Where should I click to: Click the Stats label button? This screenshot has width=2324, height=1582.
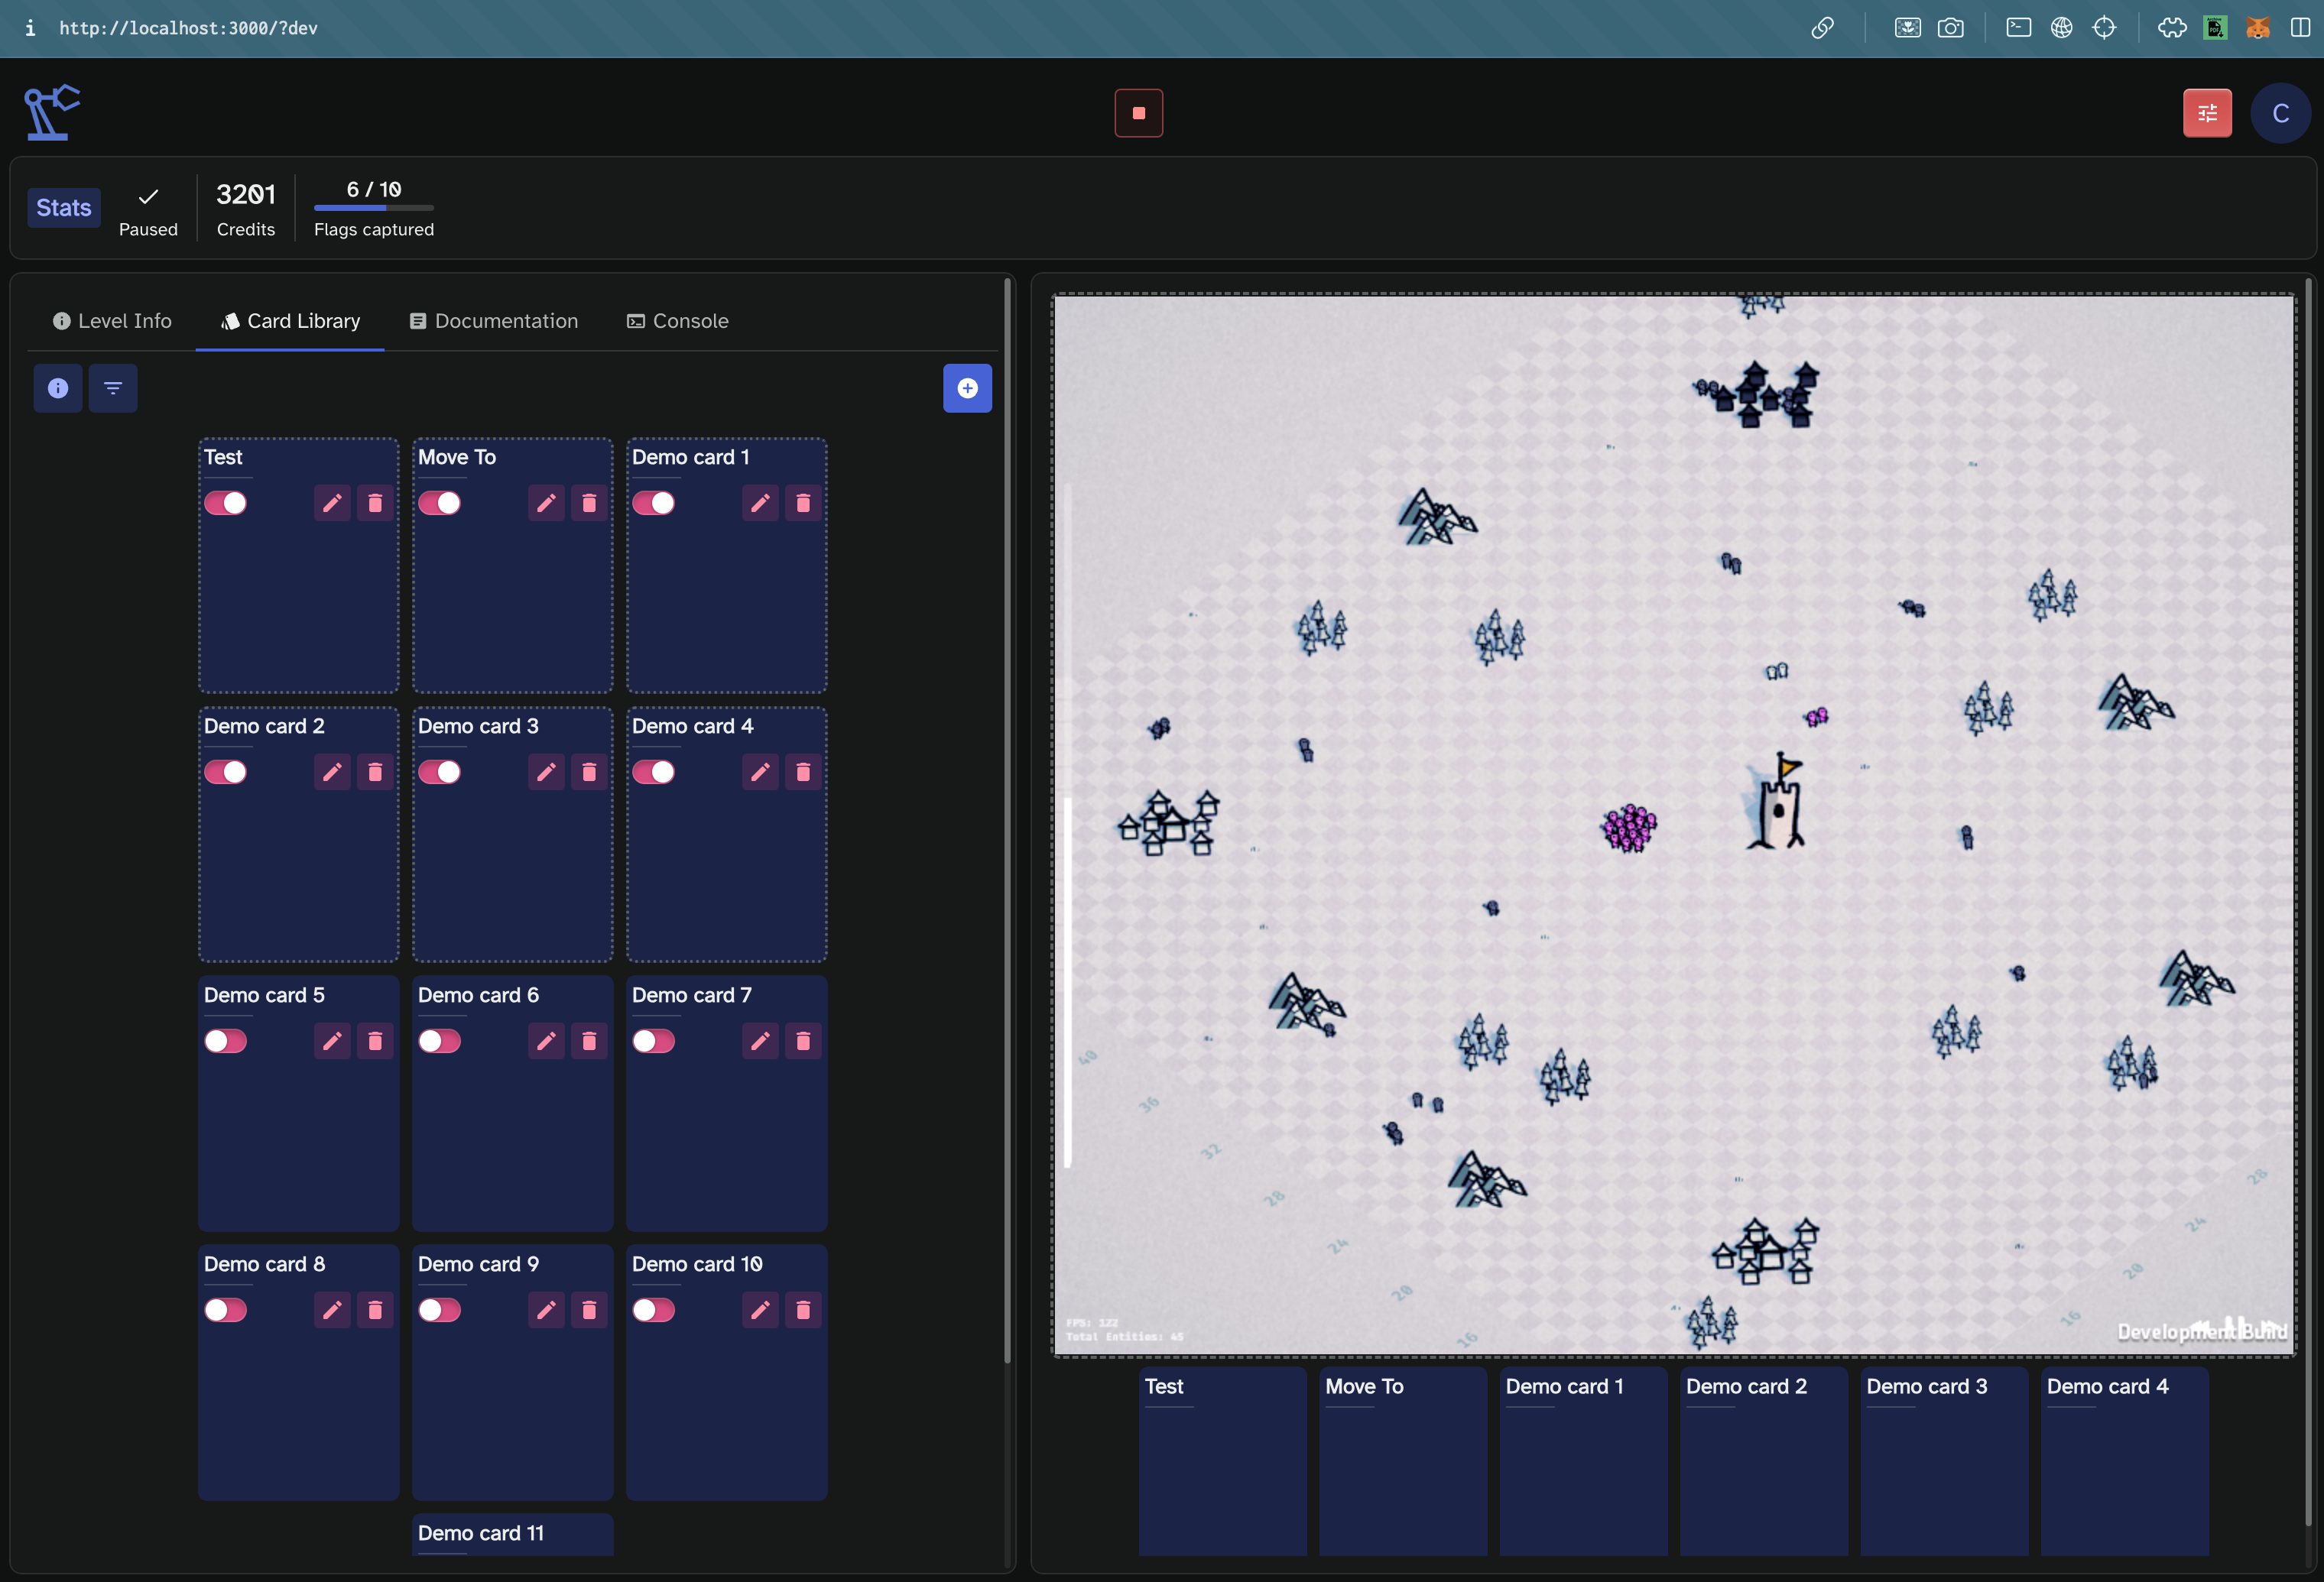[x=64, y=208]
